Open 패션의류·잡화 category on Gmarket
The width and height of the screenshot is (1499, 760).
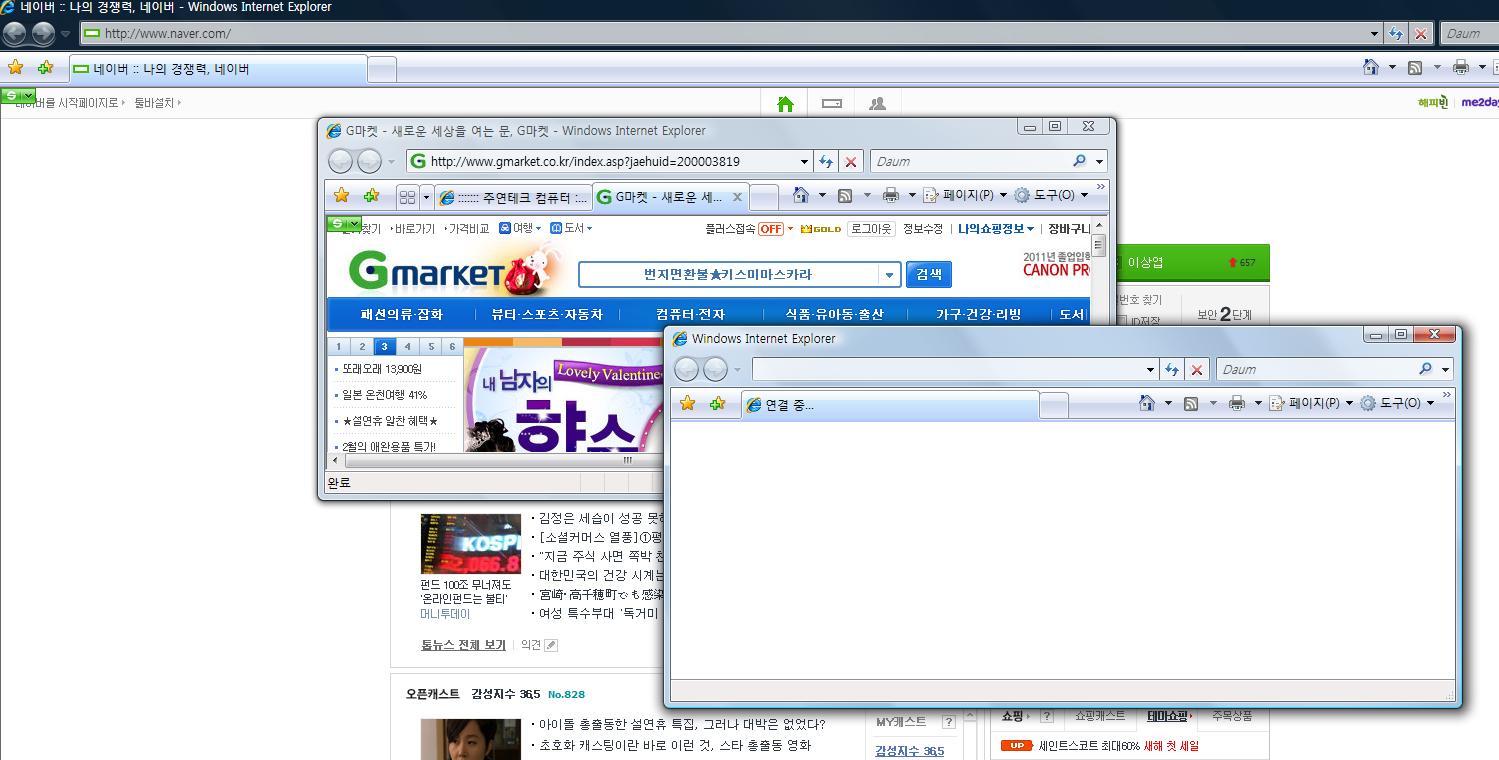tap(401, 314)
